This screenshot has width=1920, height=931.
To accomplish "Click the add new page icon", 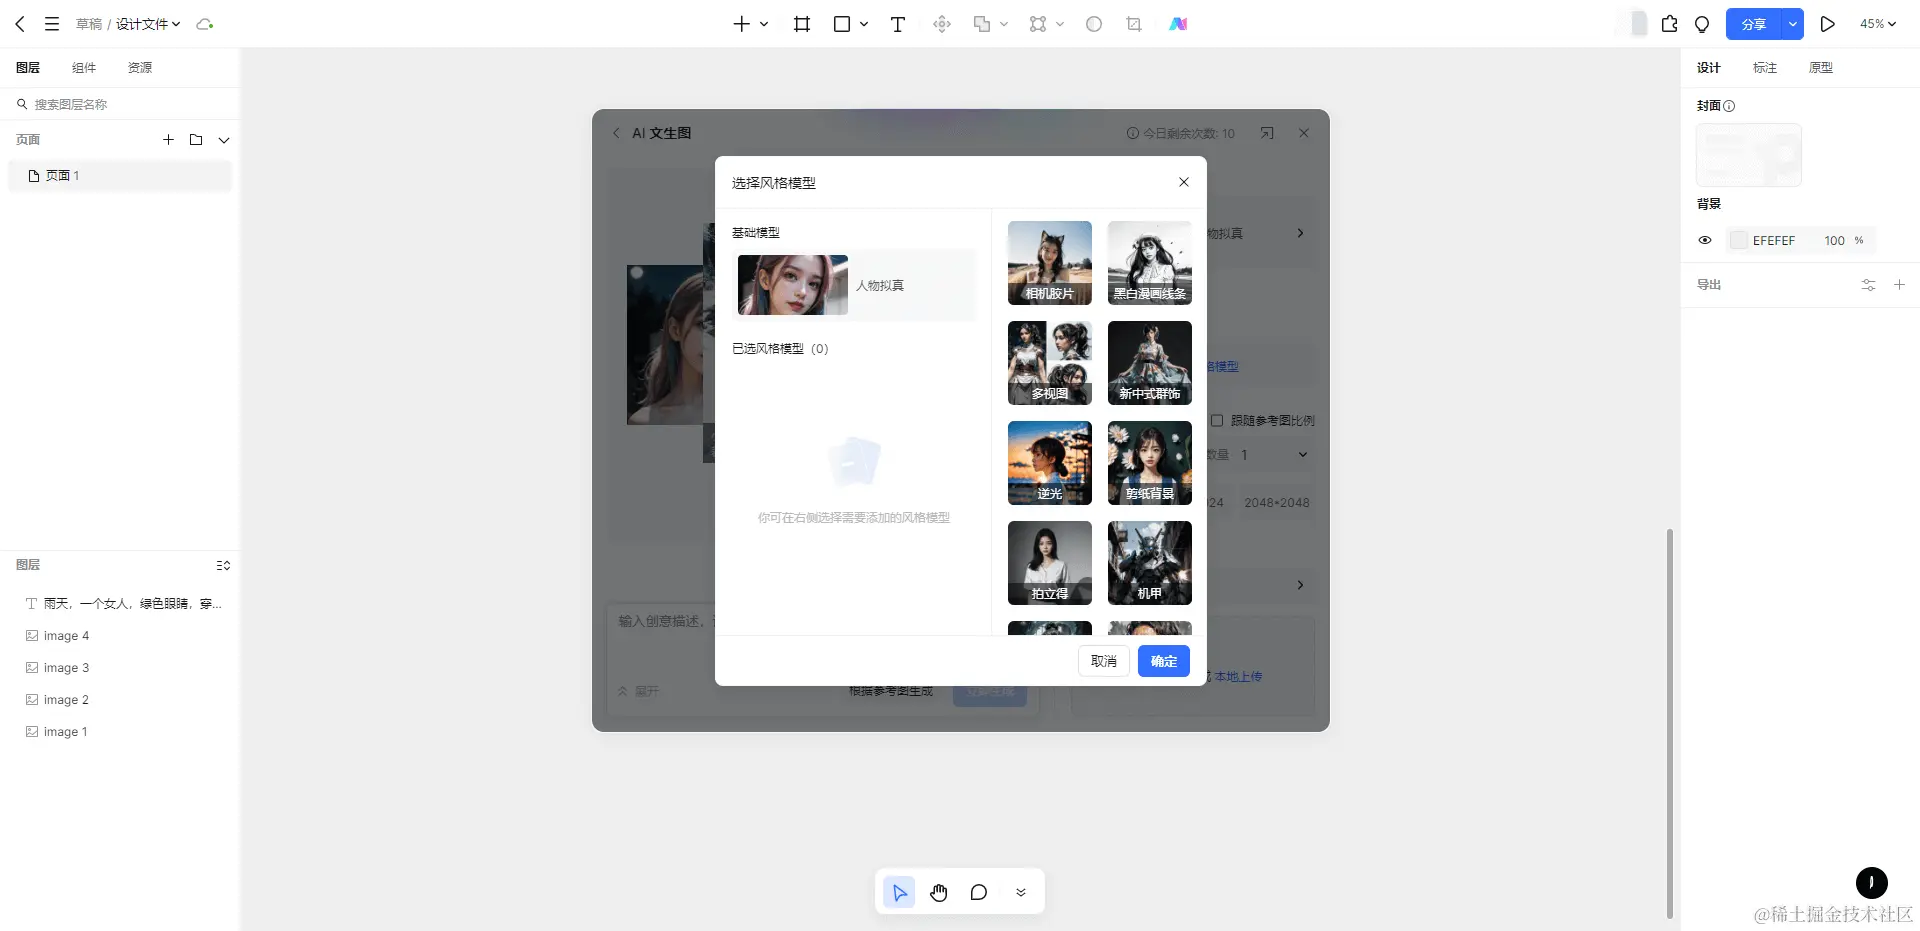I will (x=168, y=140).
